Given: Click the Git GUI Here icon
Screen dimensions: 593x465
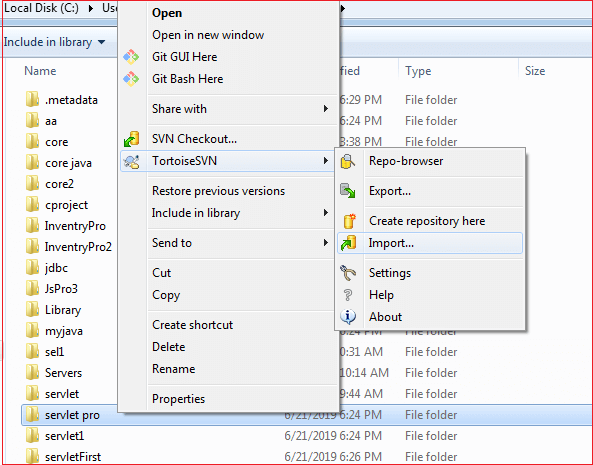Looking at the screenshot, I should pyautogui.click(x=131, y=57).
